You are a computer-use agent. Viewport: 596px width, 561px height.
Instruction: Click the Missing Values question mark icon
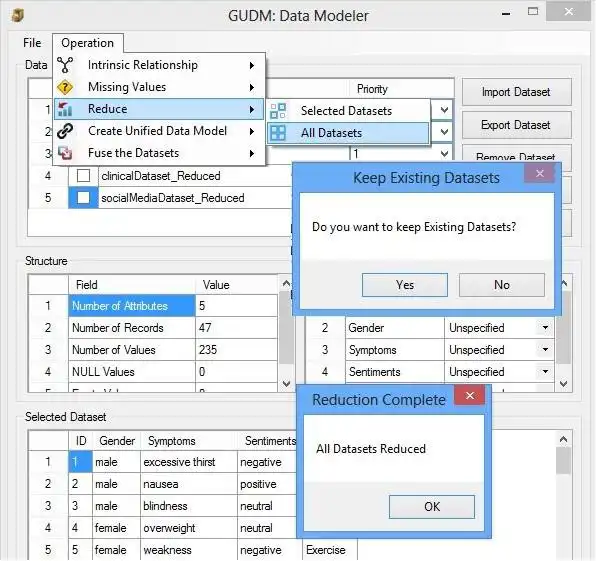[x=65, y=87]
